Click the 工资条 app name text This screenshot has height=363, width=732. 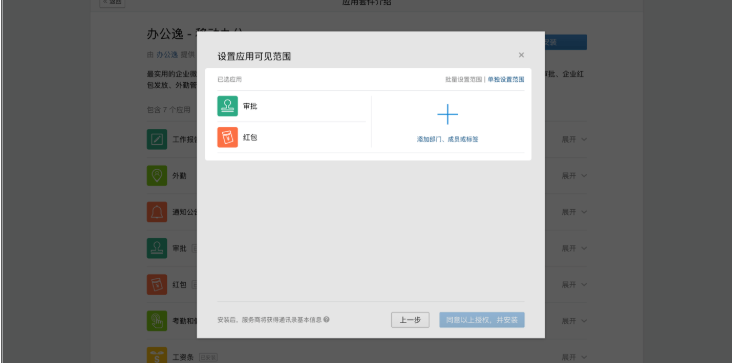point(183,357)
